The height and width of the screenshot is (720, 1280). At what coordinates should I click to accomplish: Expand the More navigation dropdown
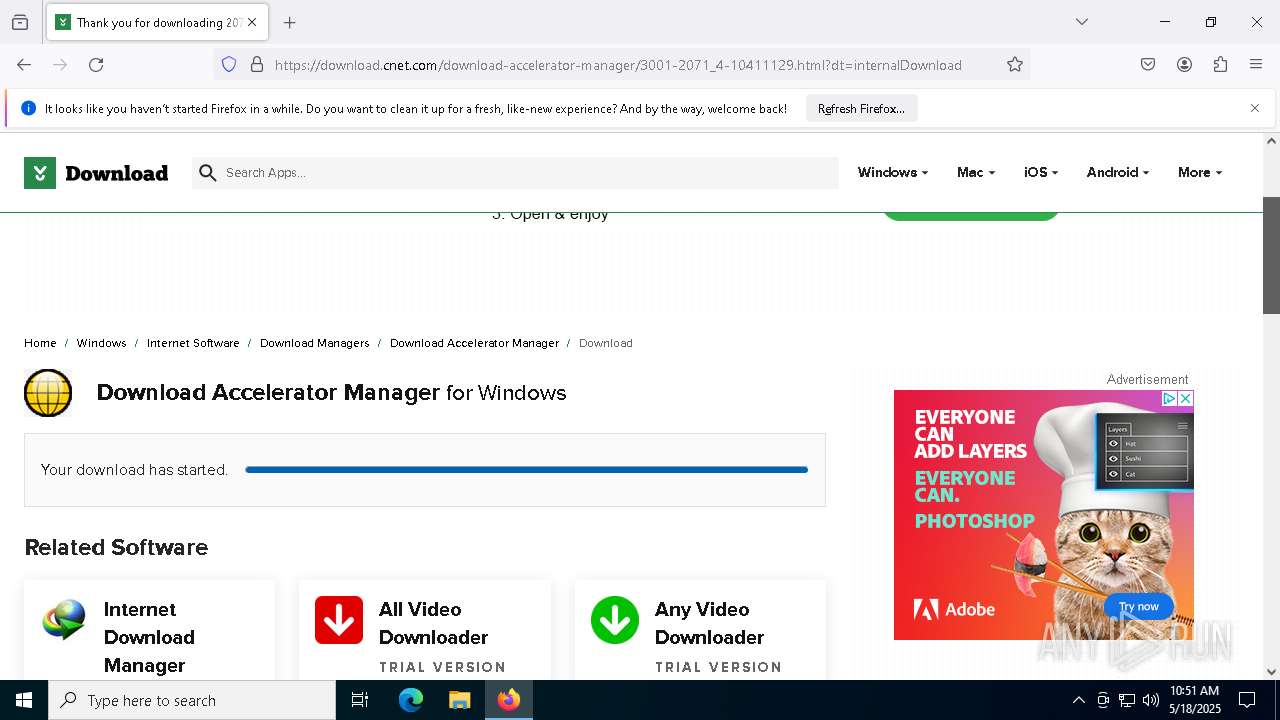[x=1200, y=173]
